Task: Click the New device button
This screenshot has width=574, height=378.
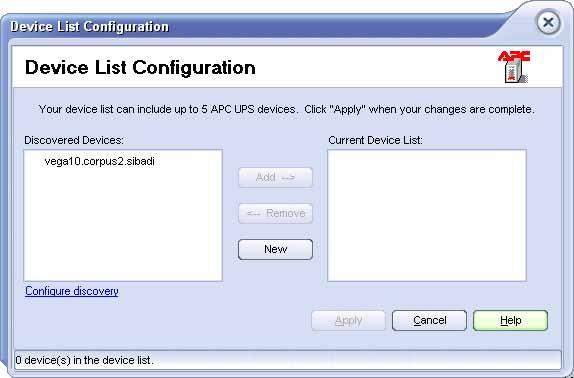Action: (x=275, y=250)
